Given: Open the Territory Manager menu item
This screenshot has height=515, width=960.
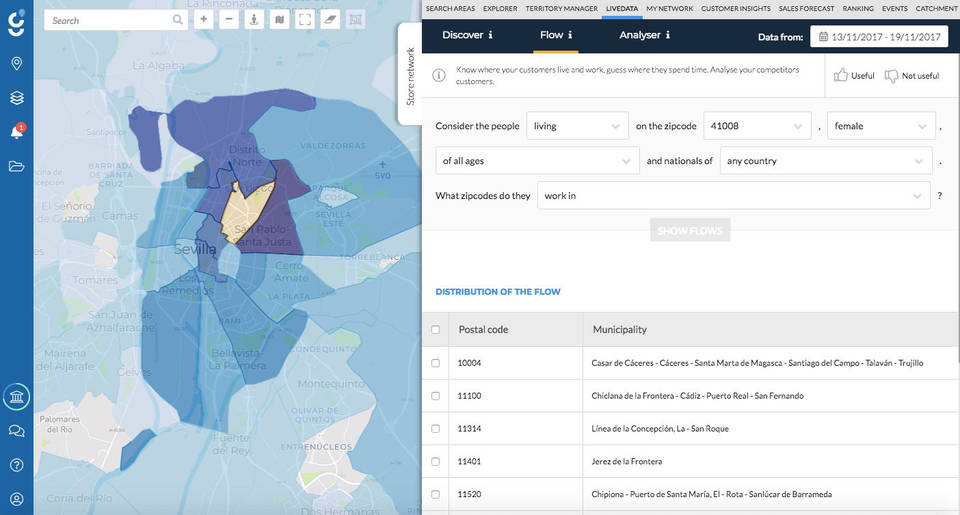Looking at the screenshot, I should coord(562,8).
